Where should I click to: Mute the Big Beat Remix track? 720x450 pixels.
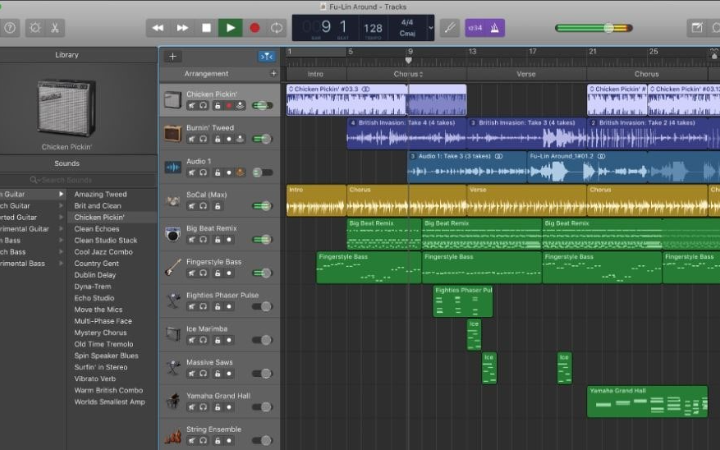pos(192,240)
